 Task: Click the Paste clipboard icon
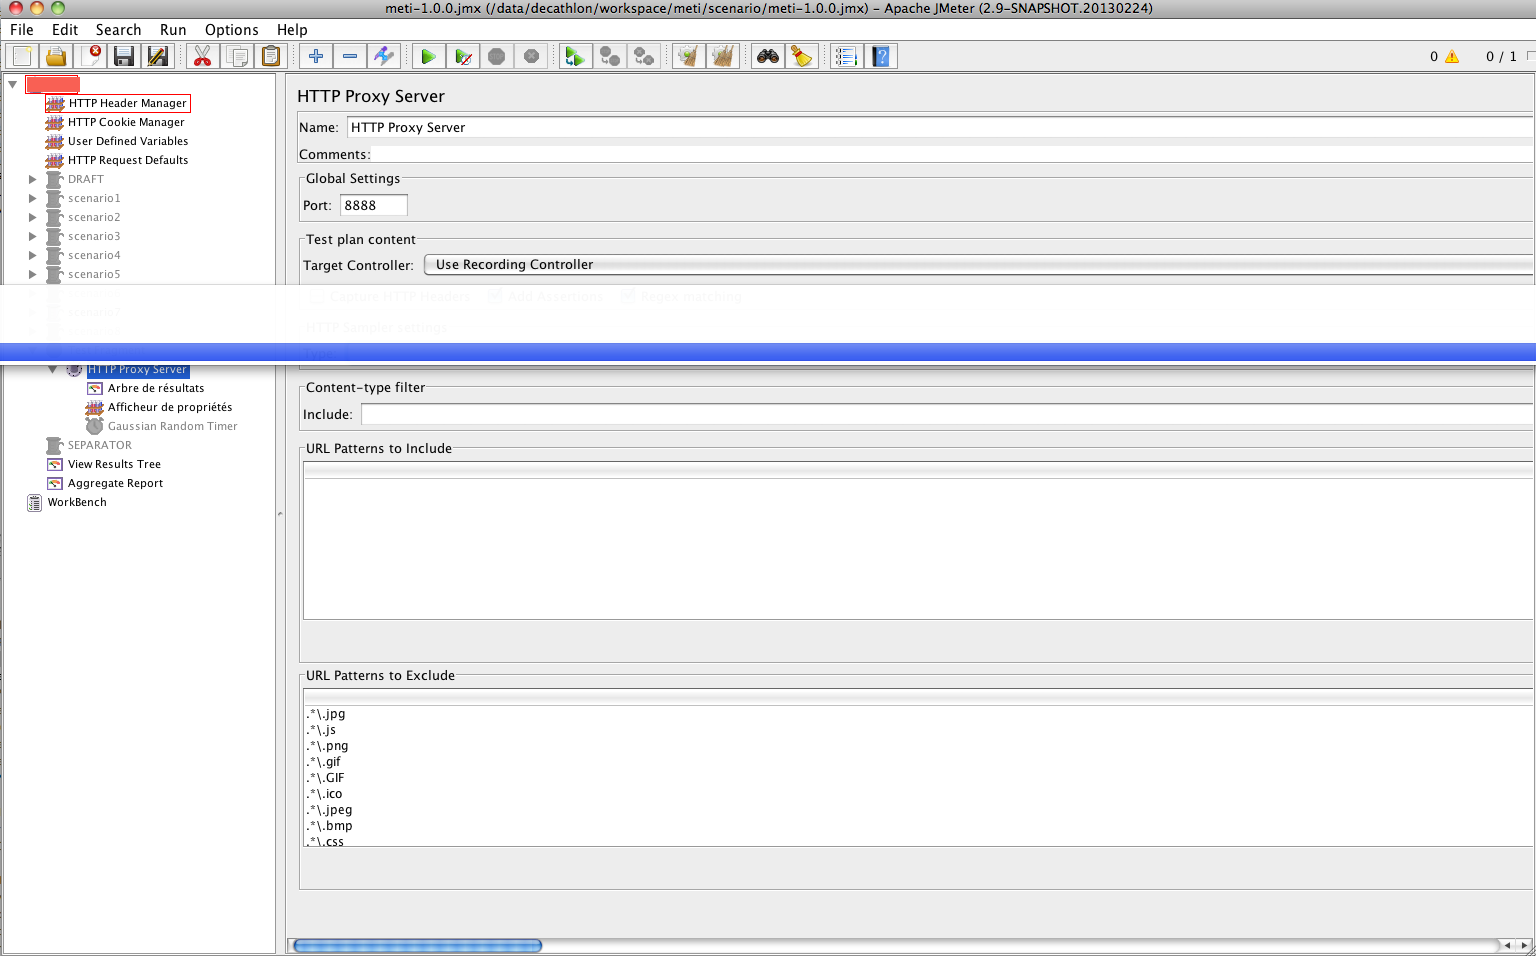click(x=270, y=56)
